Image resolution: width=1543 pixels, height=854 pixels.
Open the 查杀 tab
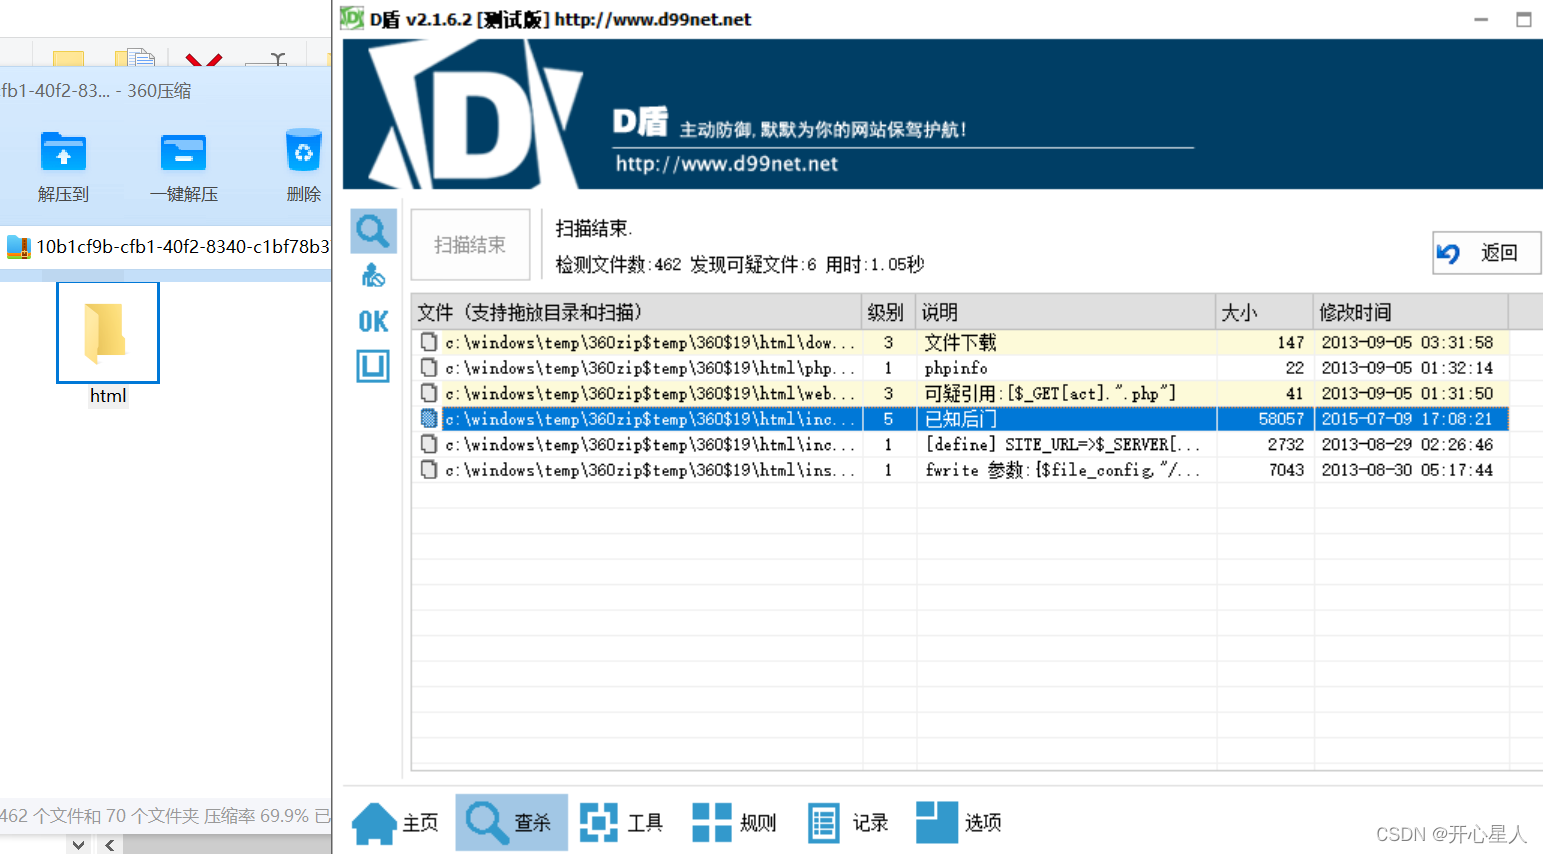(x=511, y=823)
